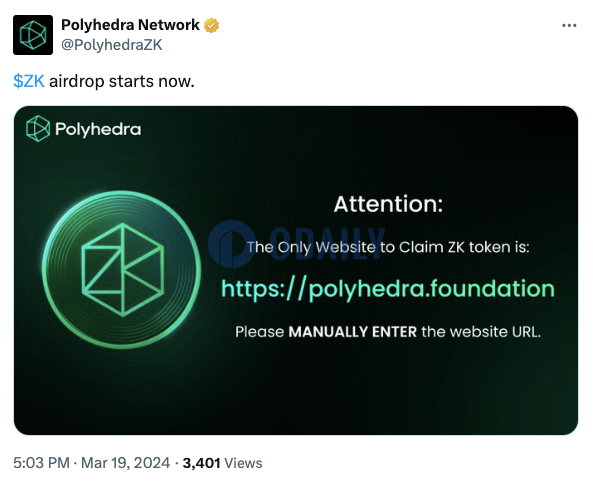
Task: Click the 3,401 Views count
Action: point(222,463)
